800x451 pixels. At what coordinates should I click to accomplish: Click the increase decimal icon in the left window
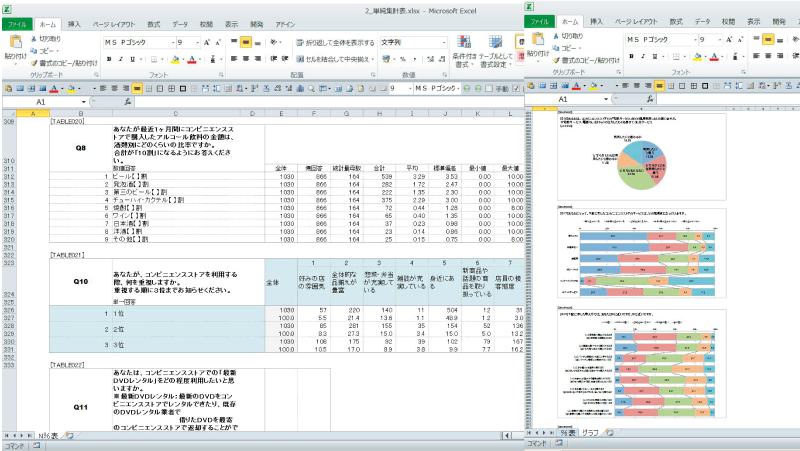click(430, 59)
